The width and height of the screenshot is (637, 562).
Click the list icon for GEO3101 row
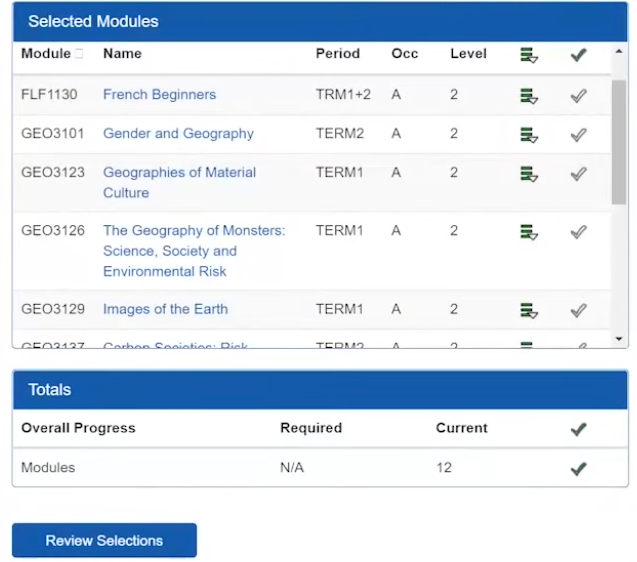tap(529, 135)
